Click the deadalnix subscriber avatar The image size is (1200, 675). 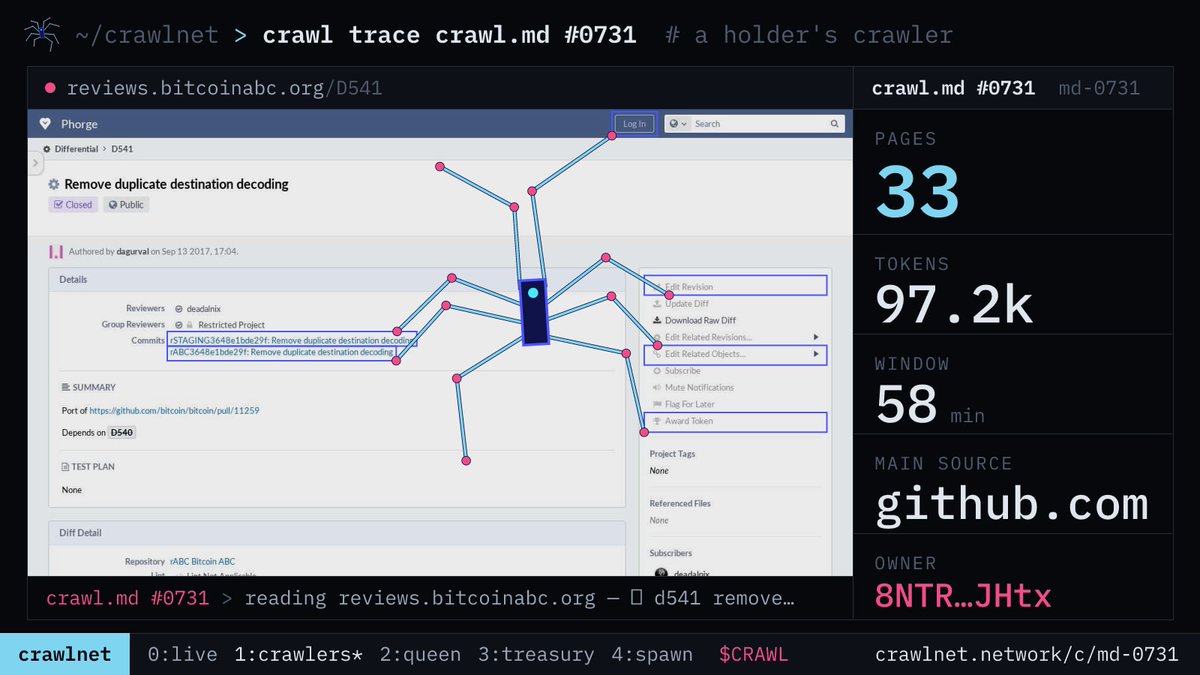coord(661,573)
